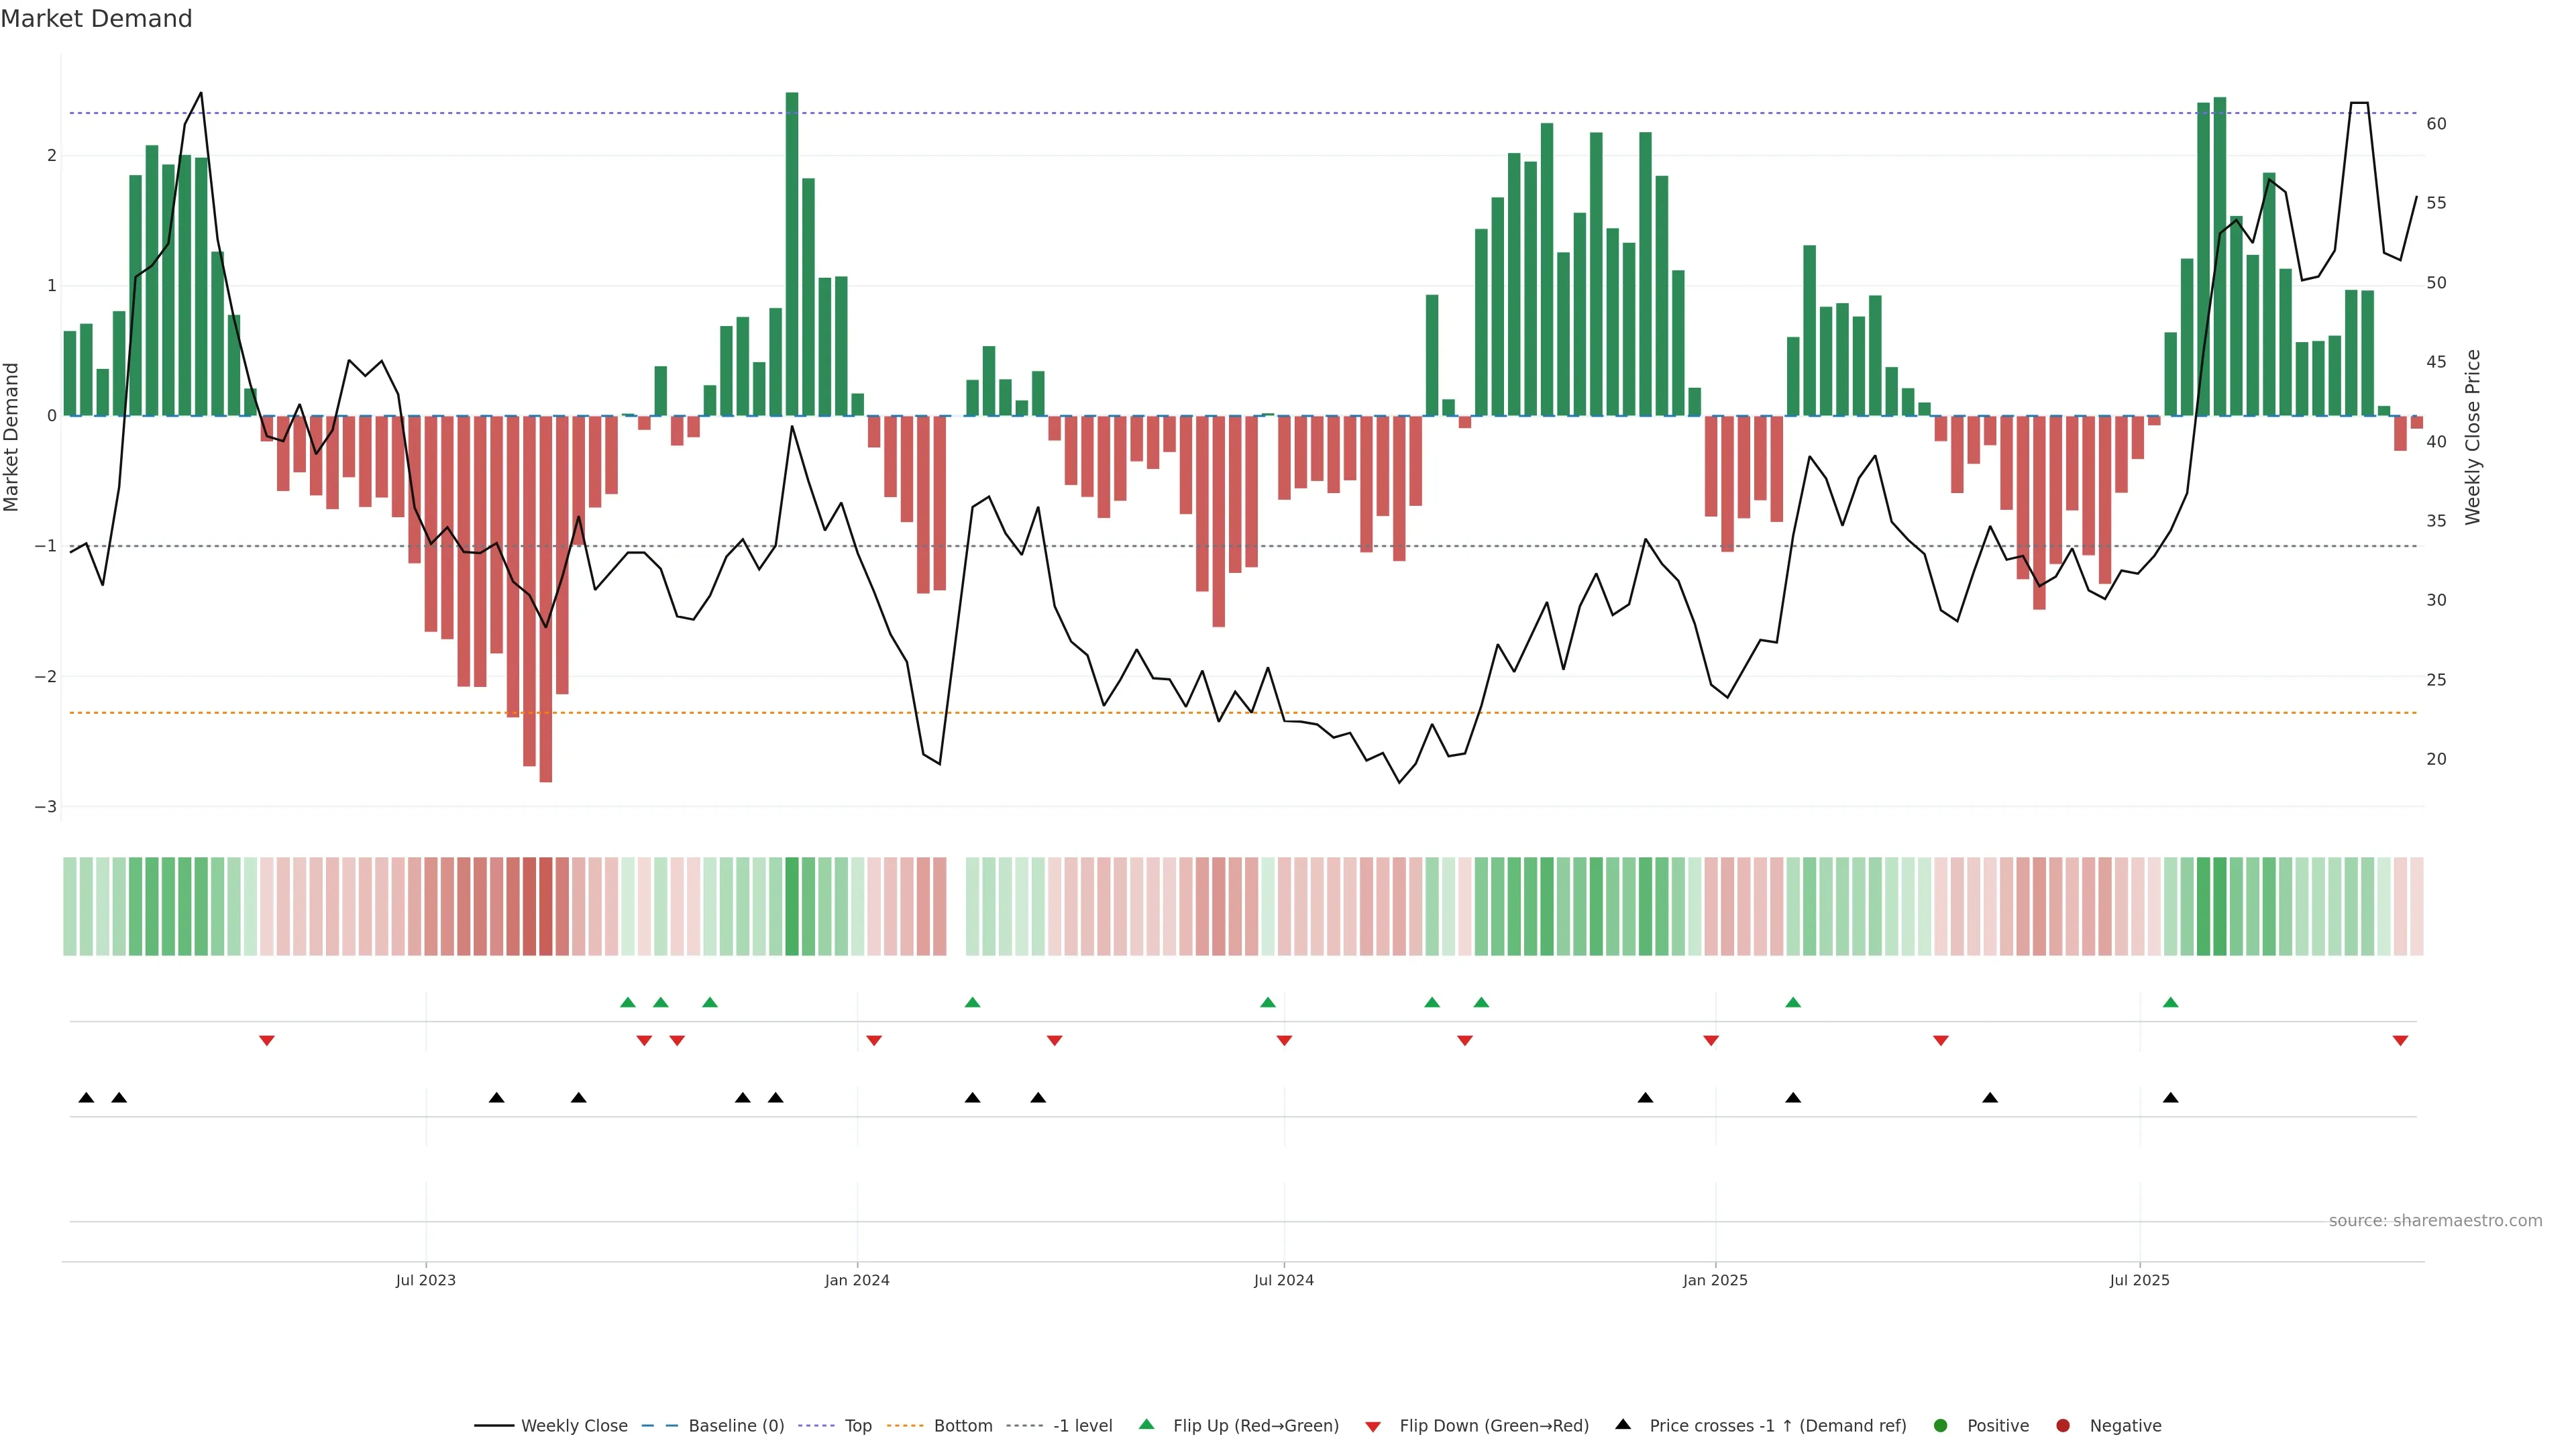Click the dark red Negative circle in legend
Screen dimensions: 2576x1449
tap(2062, 1425)
